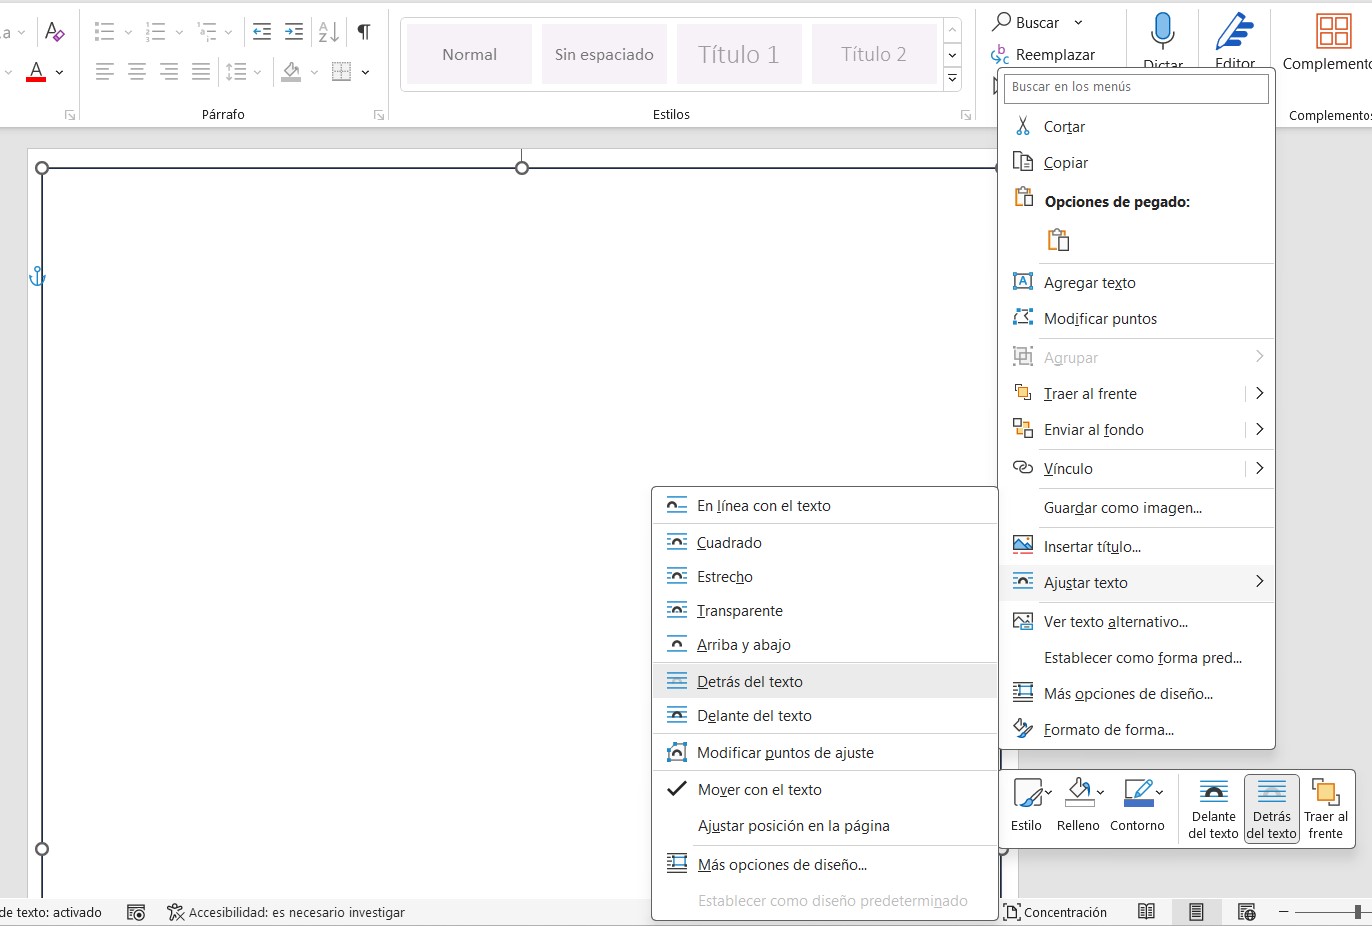
Task: Click Traer al frente in mini toolbar
Action: [x=1326, y=808]
